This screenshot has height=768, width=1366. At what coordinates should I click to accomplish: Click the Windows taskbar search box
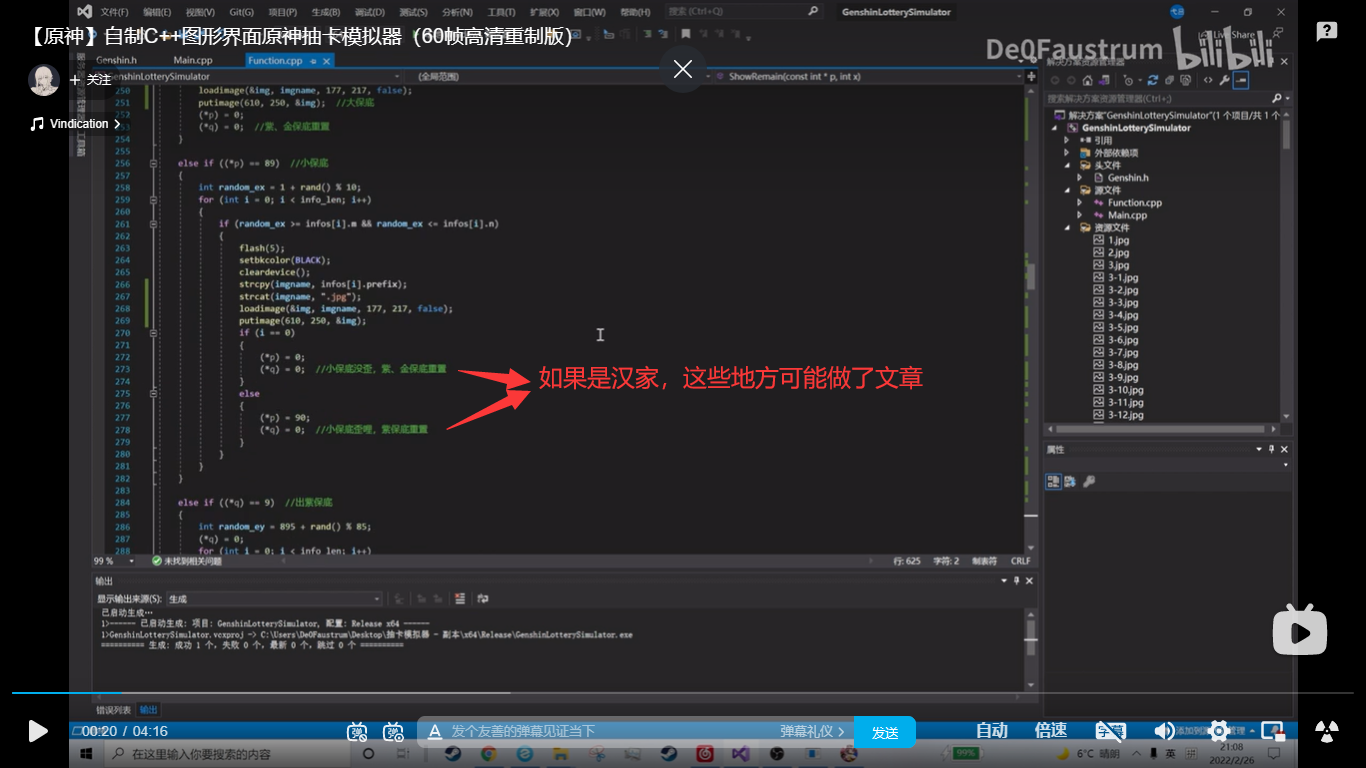click(228, 754)
